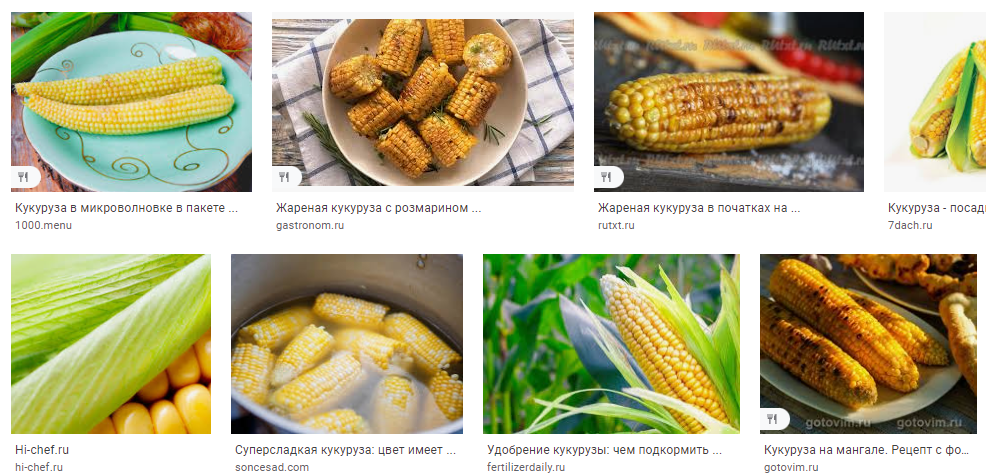
Task: Open boiling corn in pot thumbnail
Action: (347, 344)
